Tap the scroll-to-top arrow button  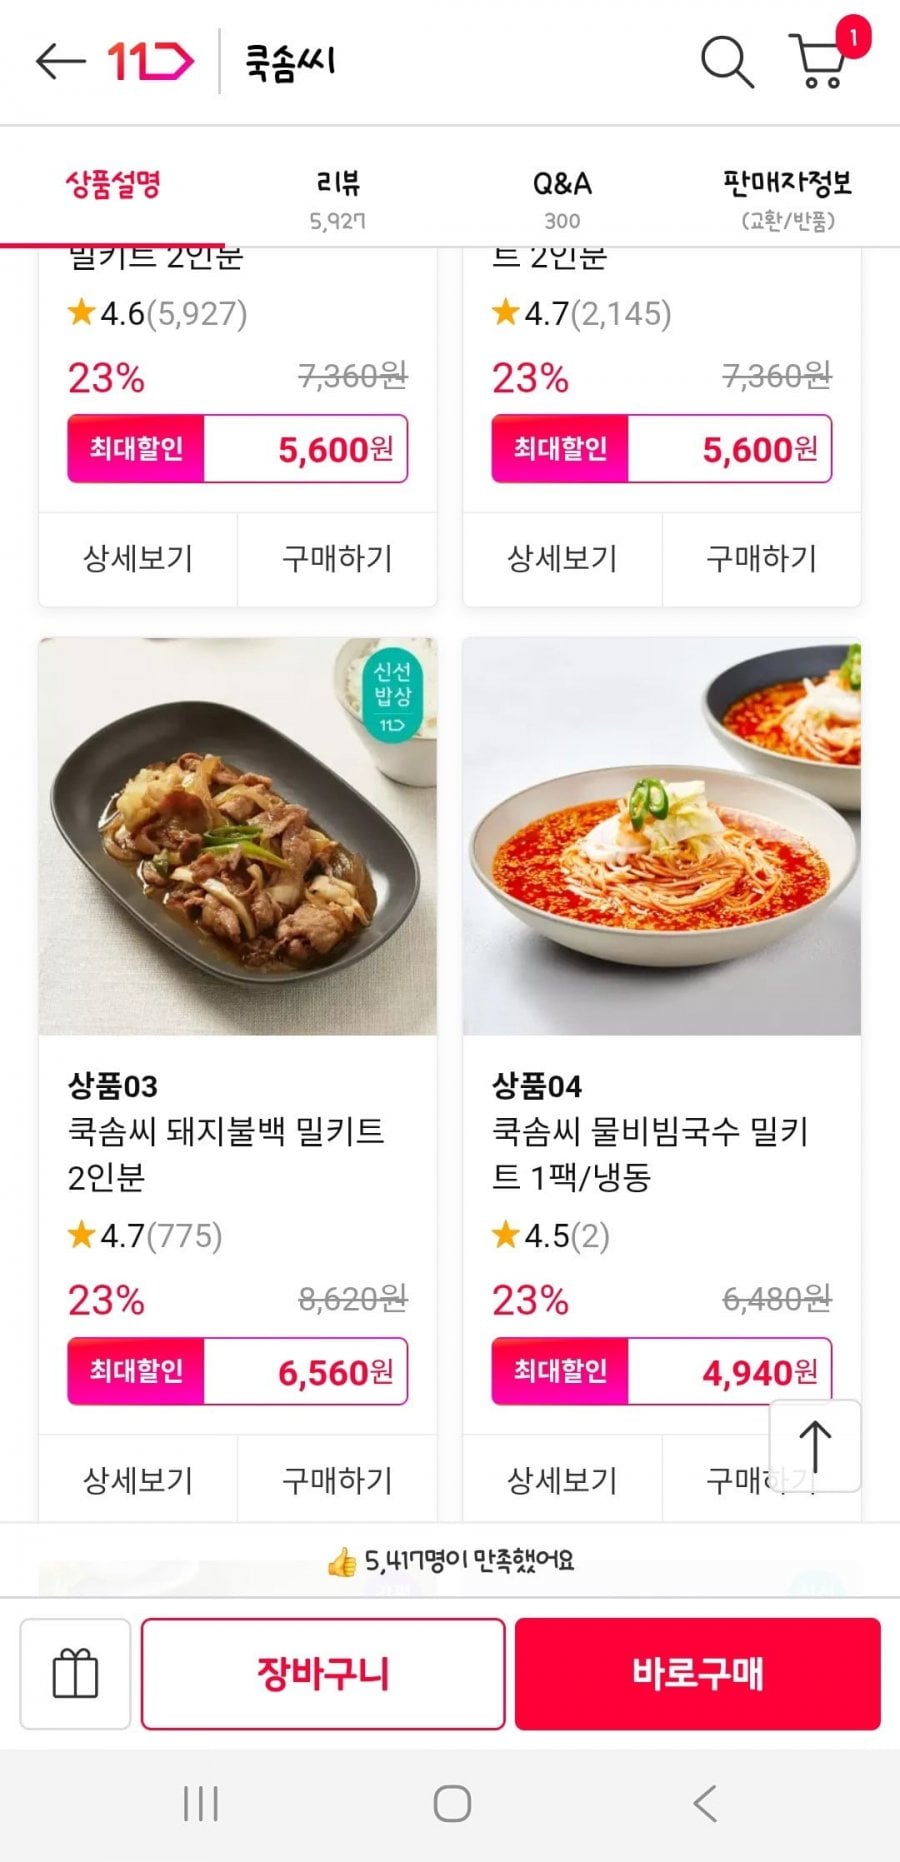click(x=815, y=1445)
